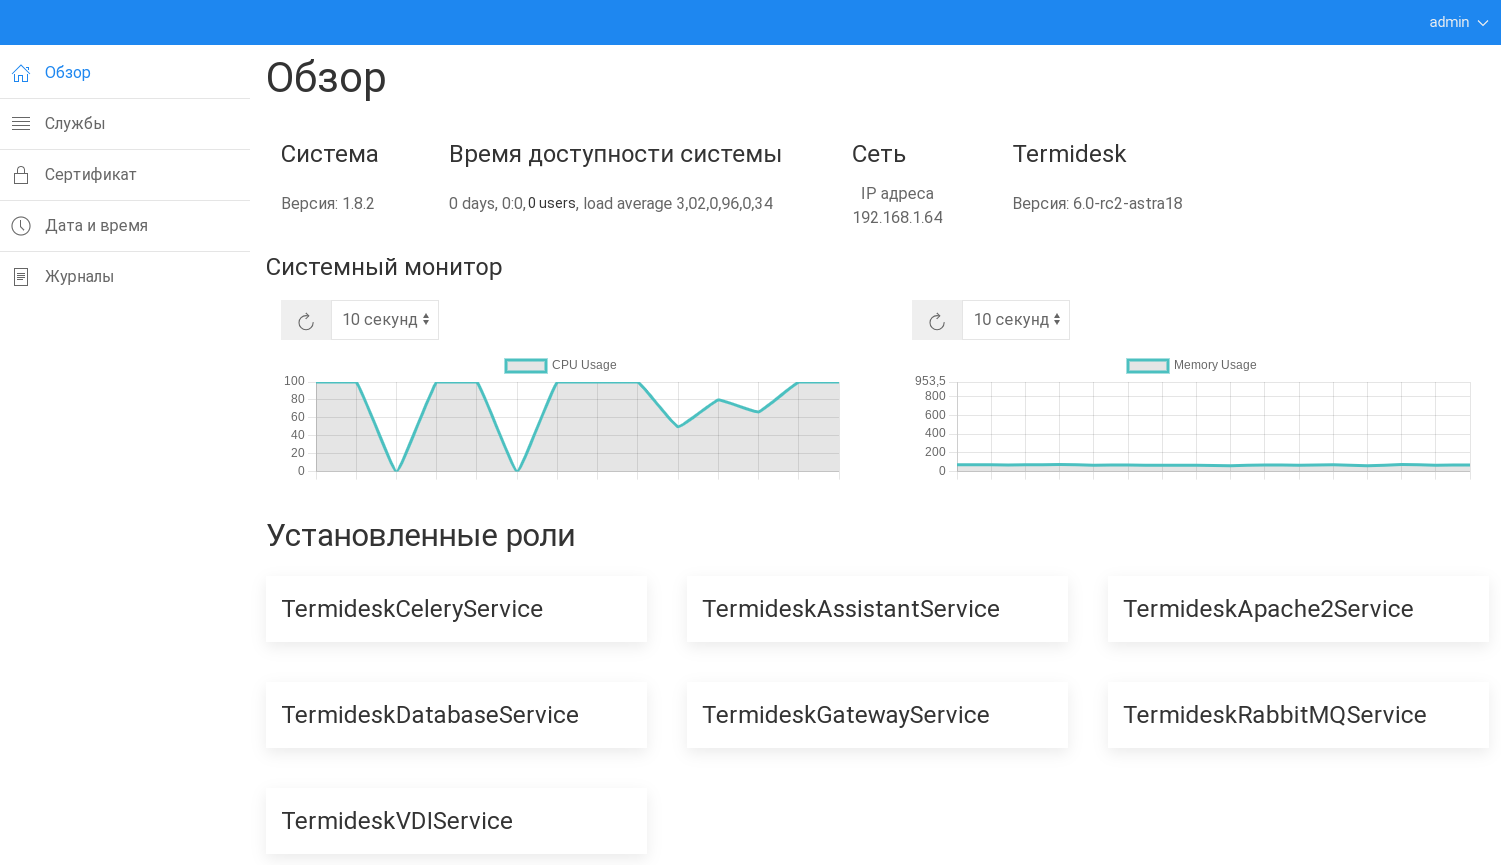Click the list icon beside Службы
This screenshot has width=1501, height=865.
point(21,124)
